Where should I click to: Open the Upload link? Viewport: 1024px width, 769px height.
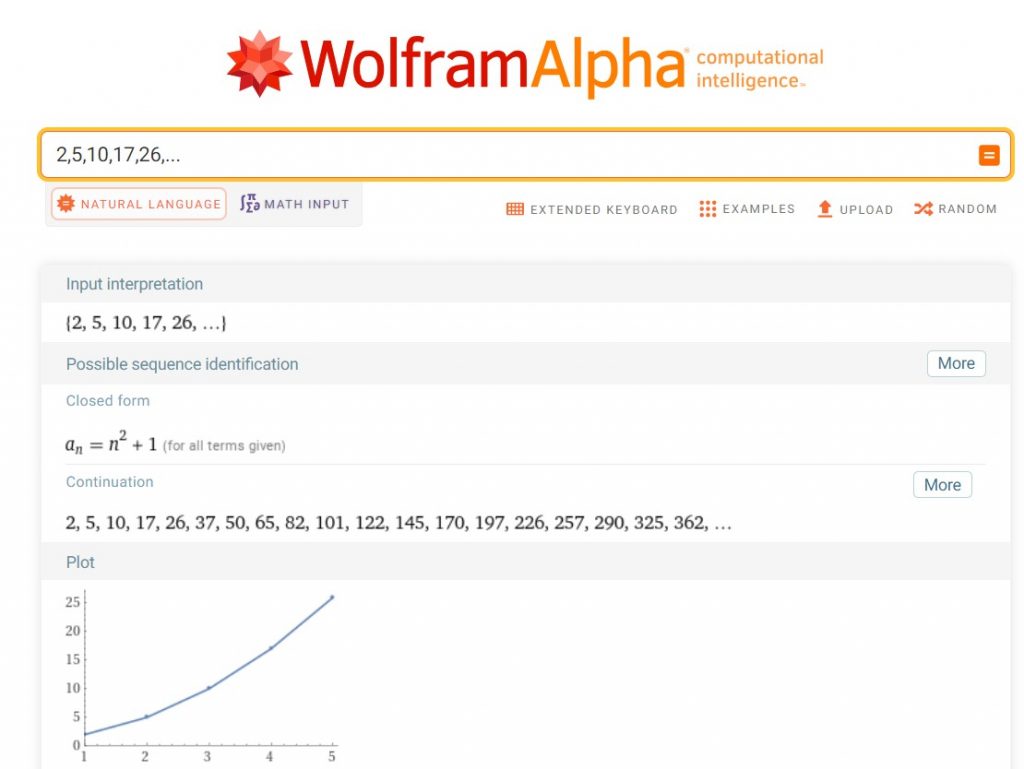[x=855, y=209]
